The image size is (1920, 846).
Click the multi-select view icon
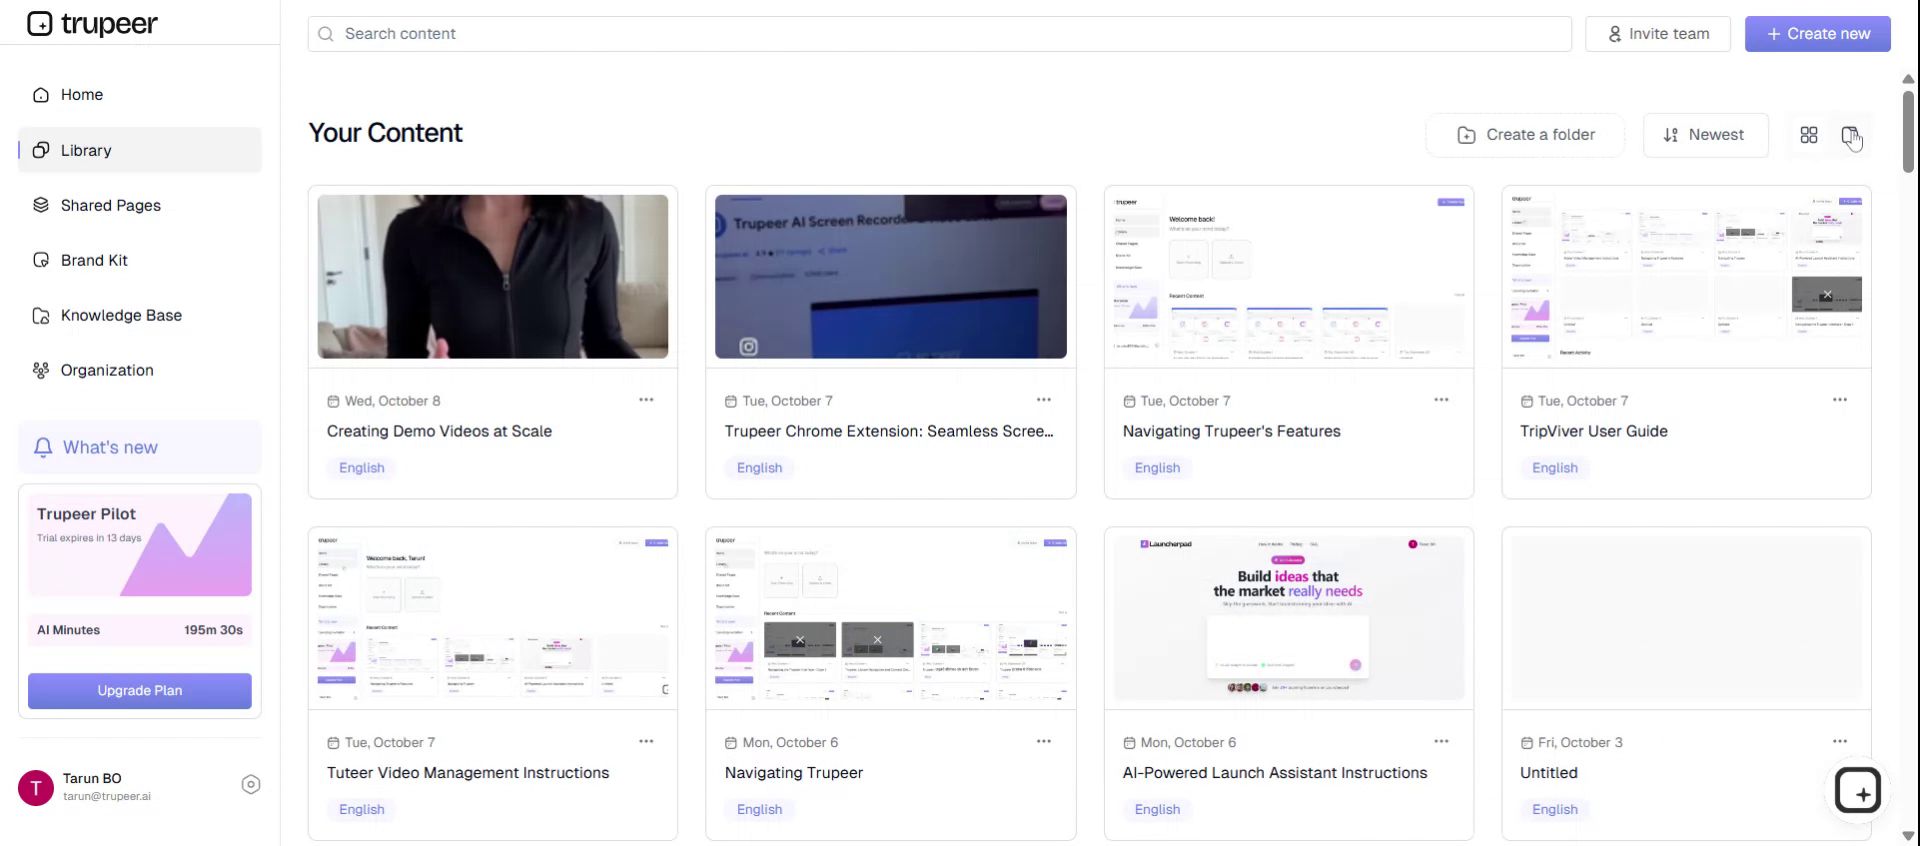[x=1851, y=136]
